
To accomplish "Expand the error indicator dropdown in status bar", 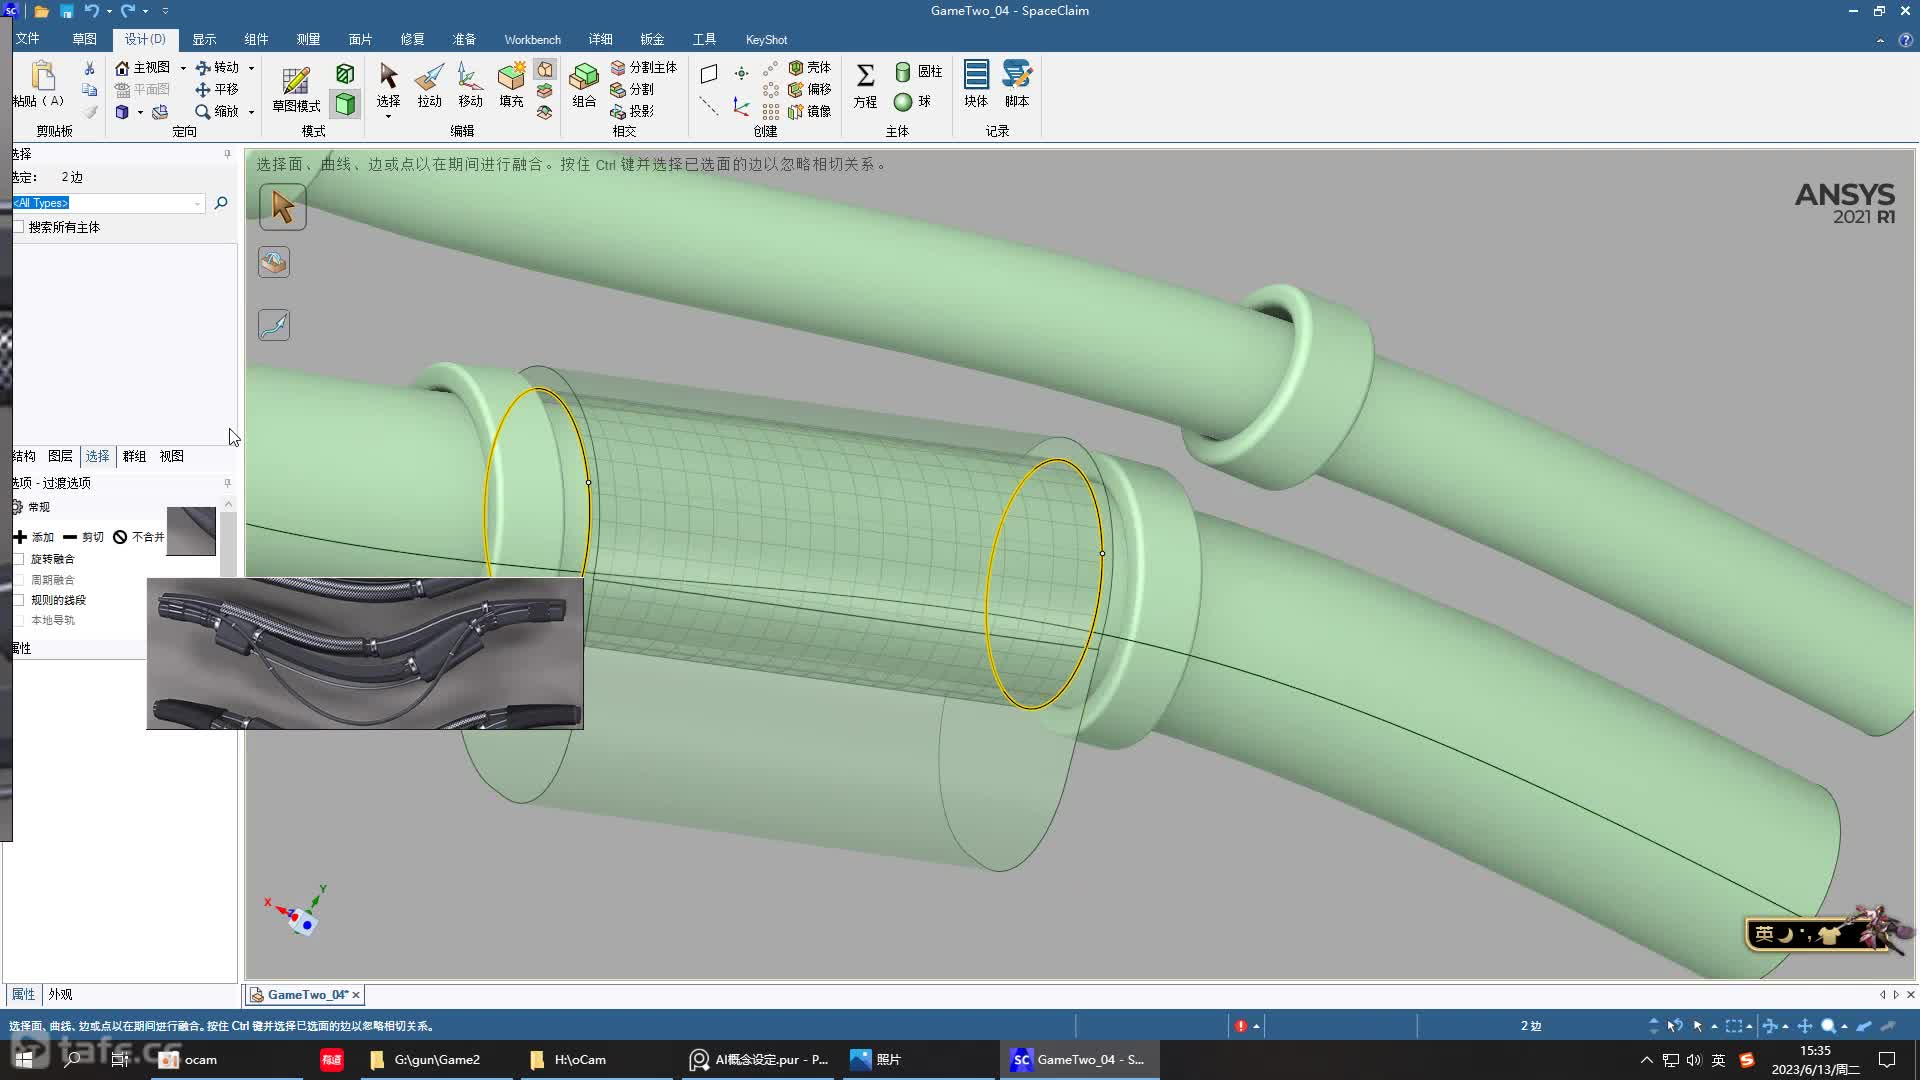I will click(1256, 1026).
